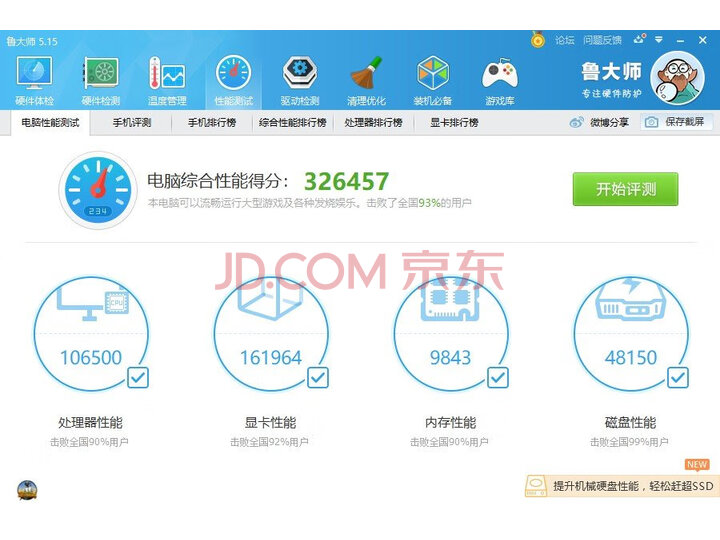The width and height of the screenshot is (720, 540).
Task: Click 击败全国99%用户 text
Action: coord(629,442)
